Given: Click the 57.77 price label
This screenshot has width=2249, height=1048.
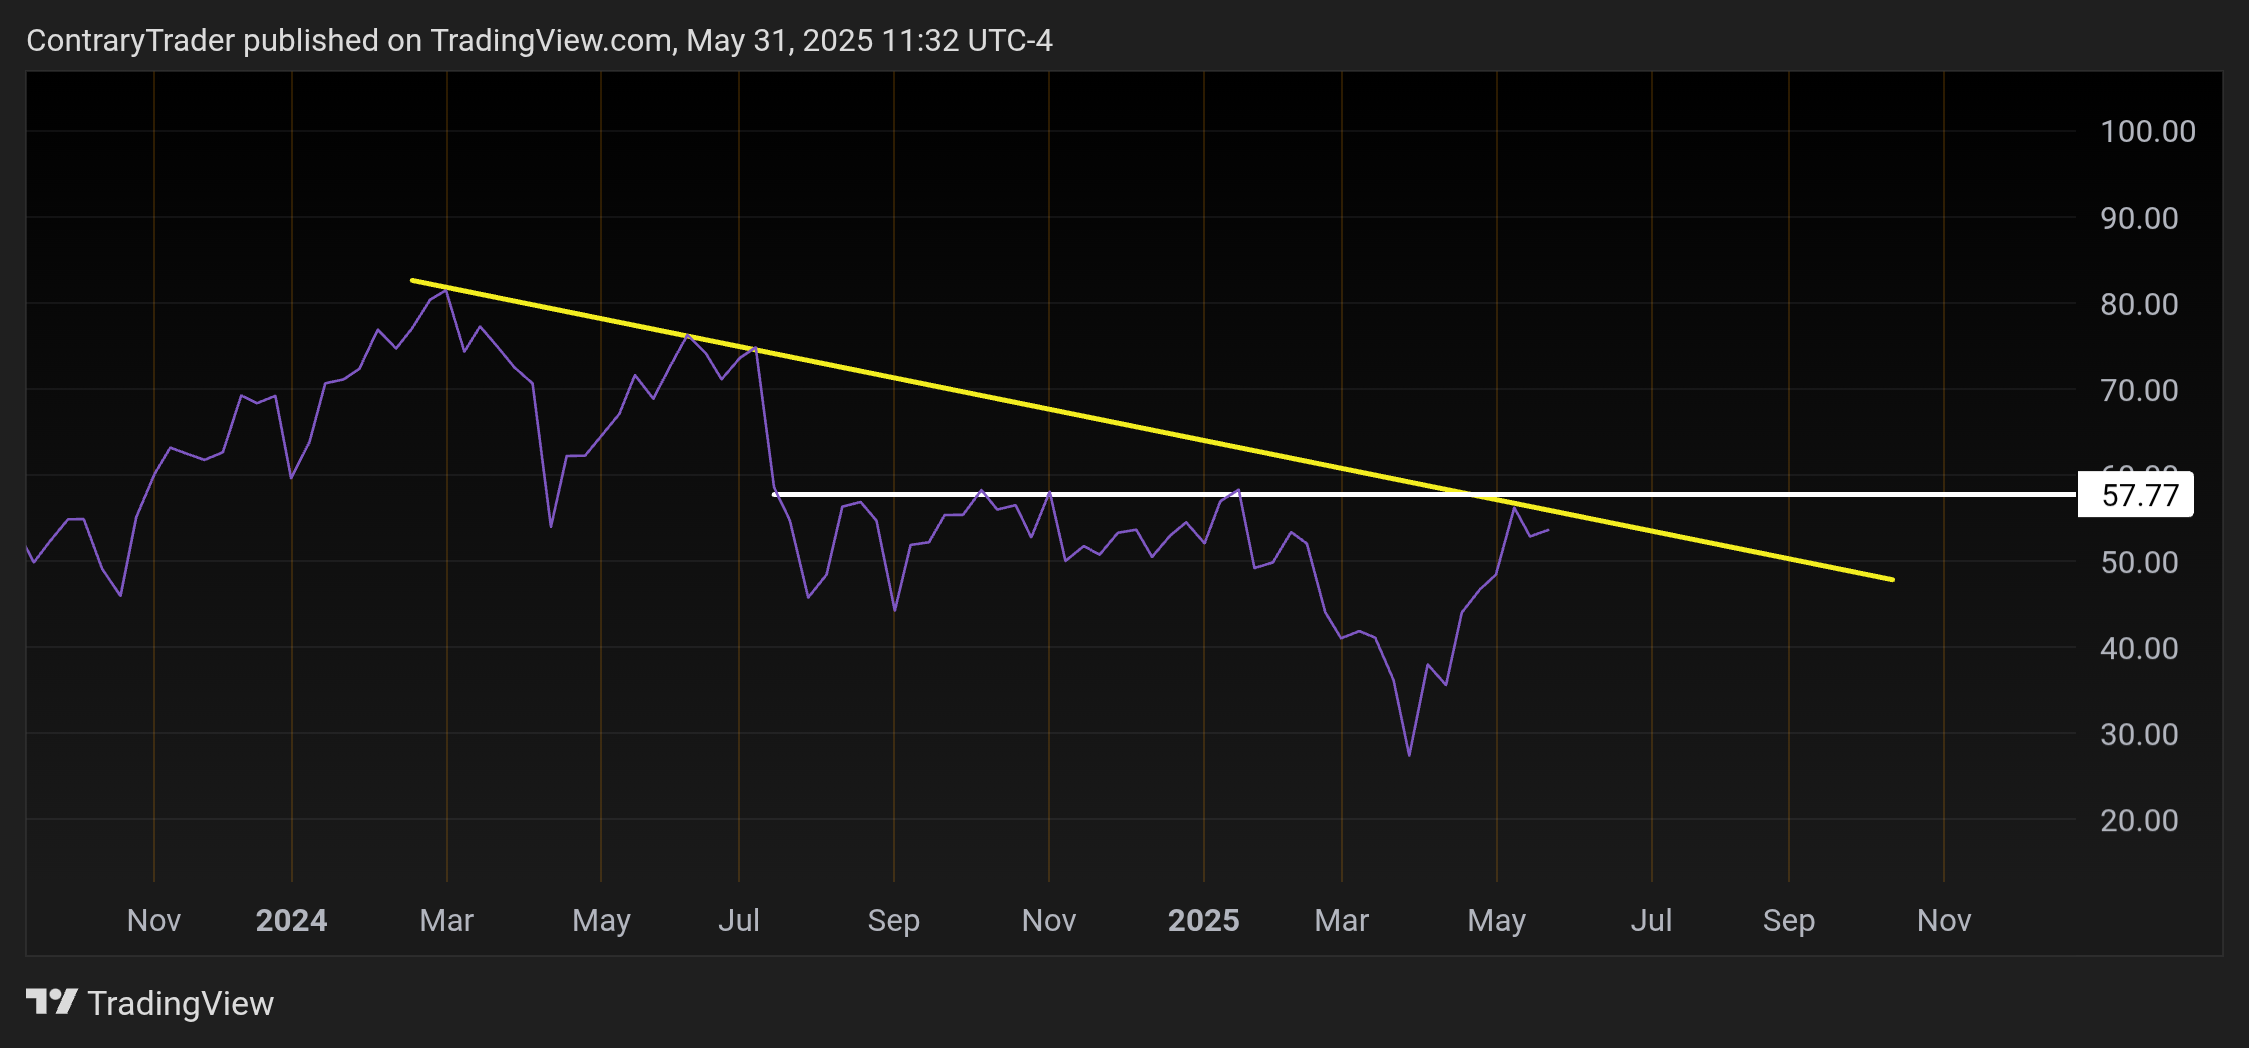Looking at the screenshot, I should click(2135, 495).
